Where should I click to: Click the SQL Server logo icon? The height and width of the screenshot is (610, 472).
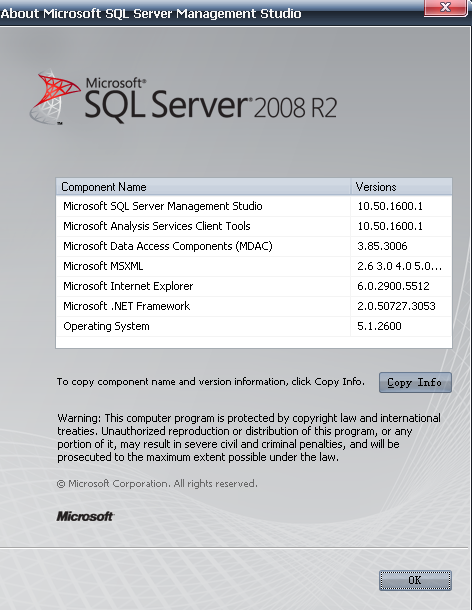[54, 97]
